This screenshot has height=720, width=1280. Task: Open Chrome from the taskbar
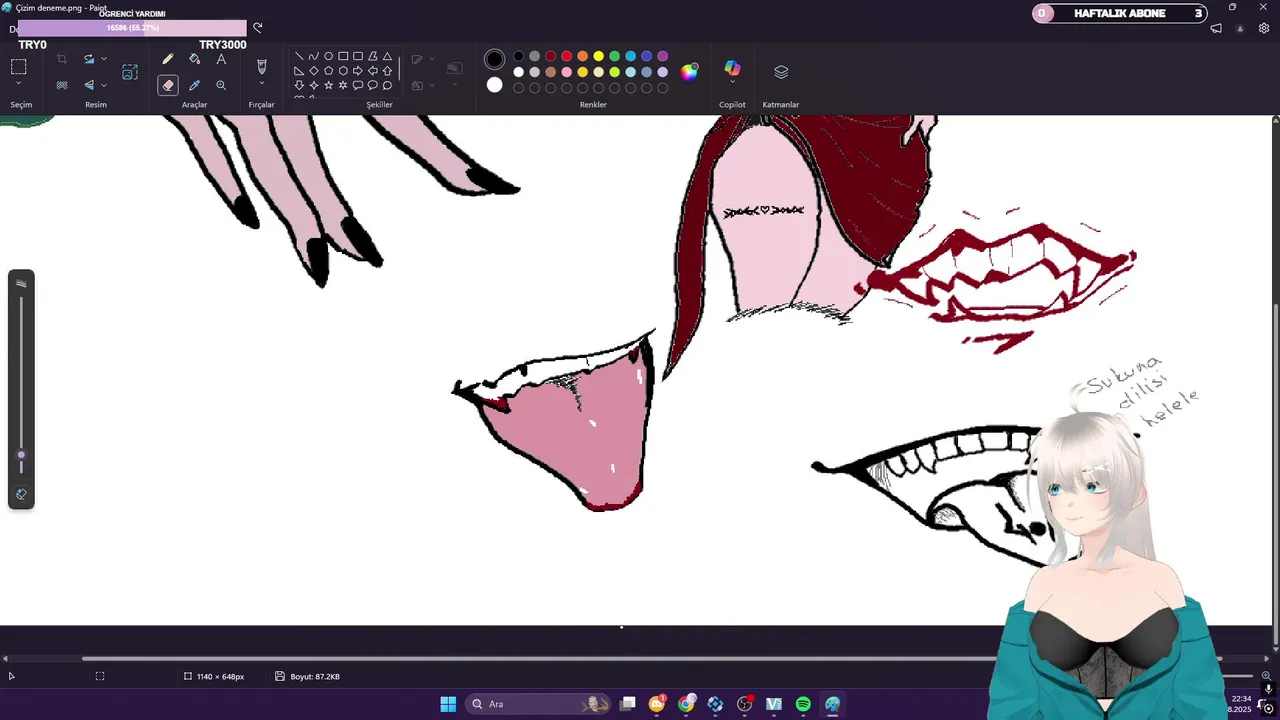(686, 704)
